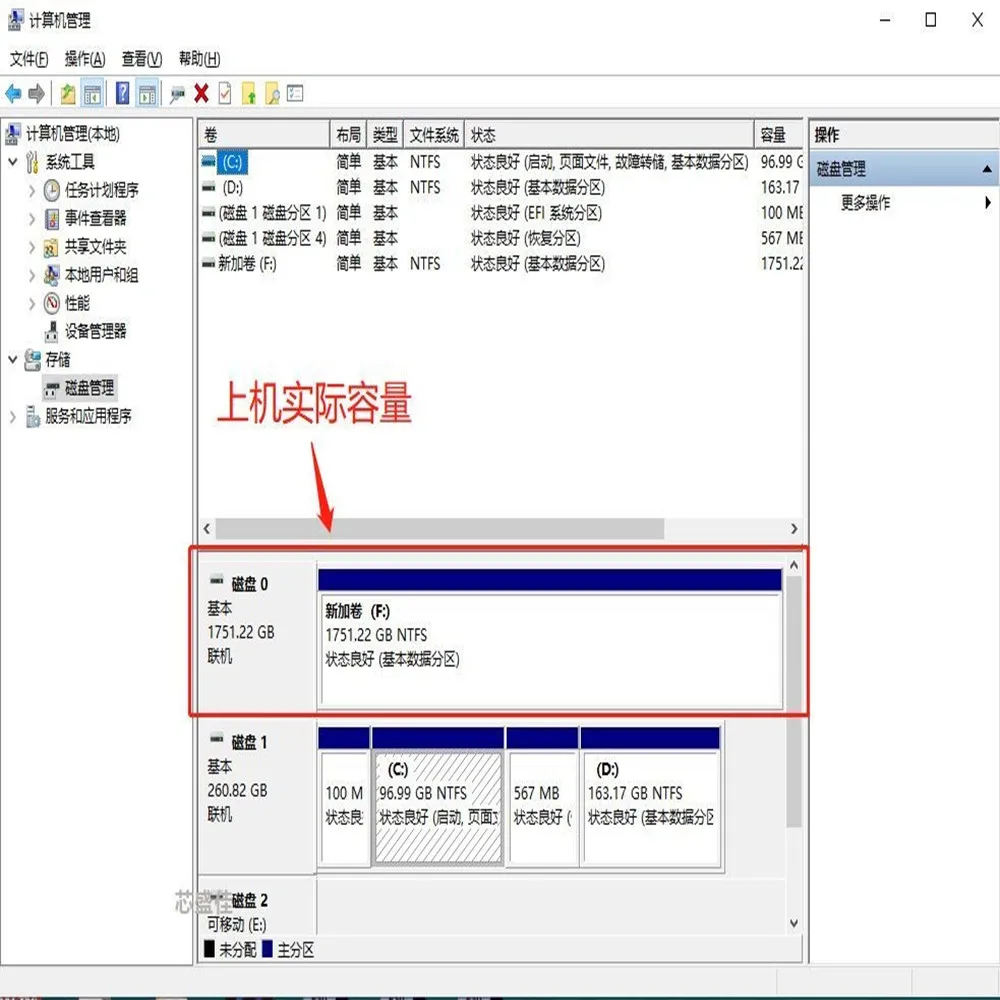Click the drive icon beside 新加卷 (F:) row

[208, 263]
